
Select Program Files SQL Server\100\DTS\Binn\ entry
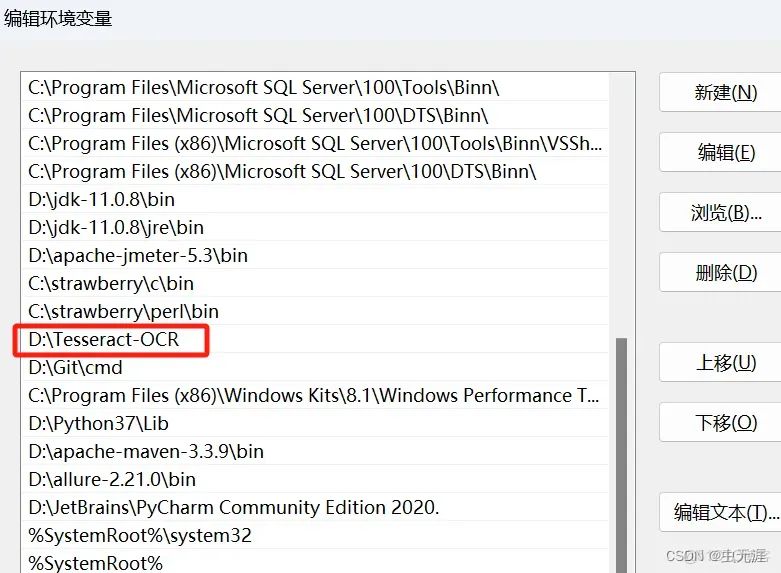(x=315, y=115)
